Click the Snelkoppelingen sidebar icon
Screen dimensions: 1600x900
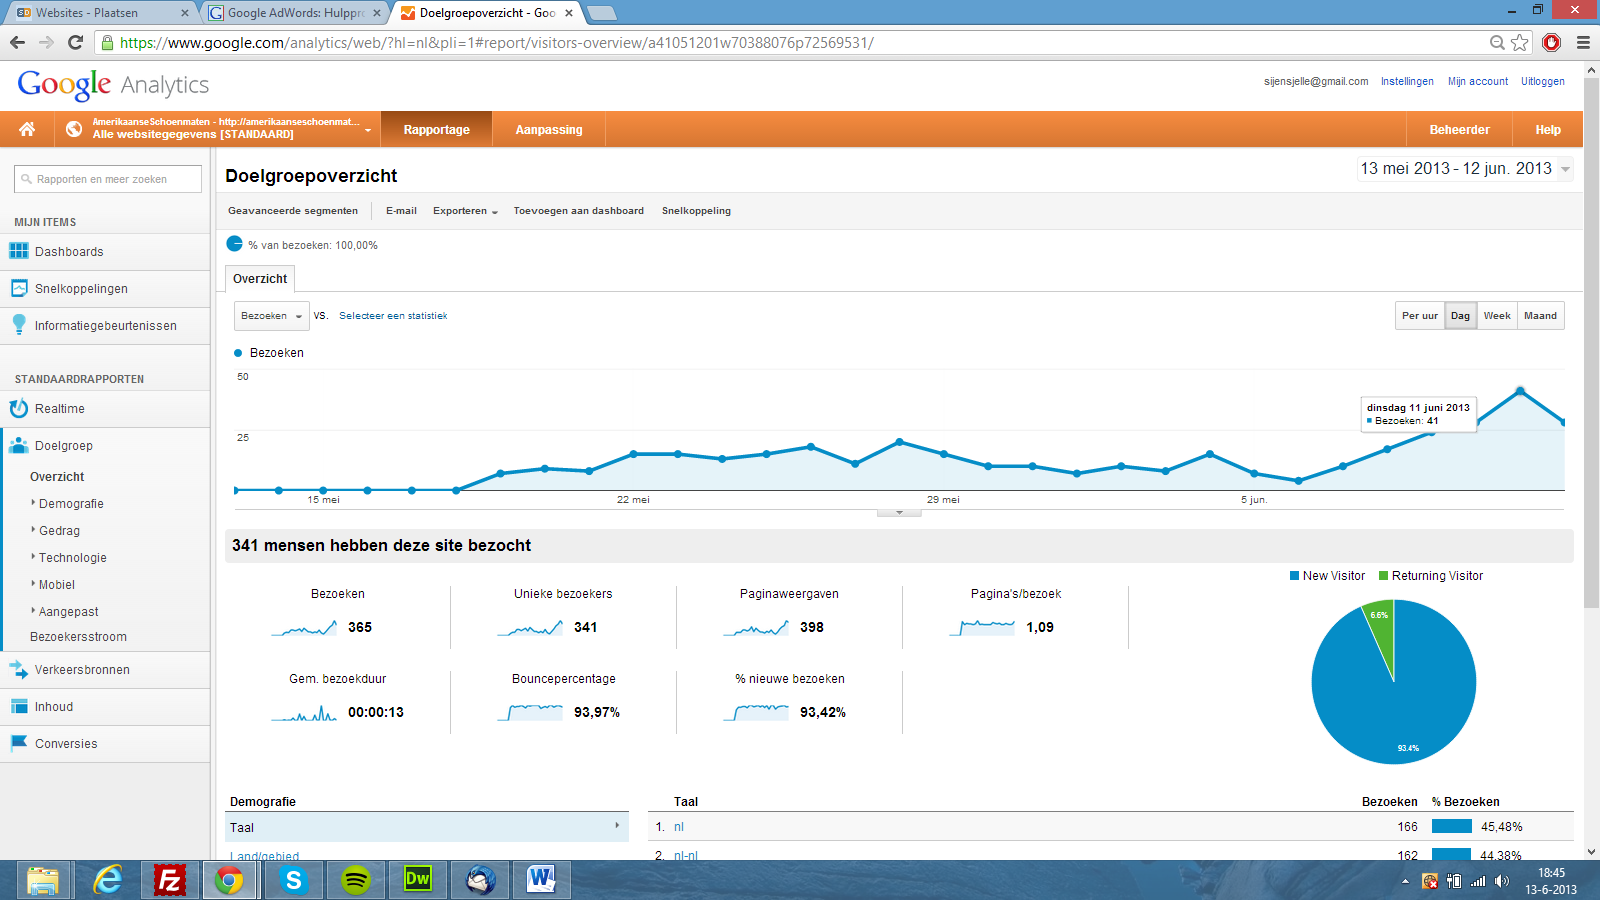pos(19,288)
